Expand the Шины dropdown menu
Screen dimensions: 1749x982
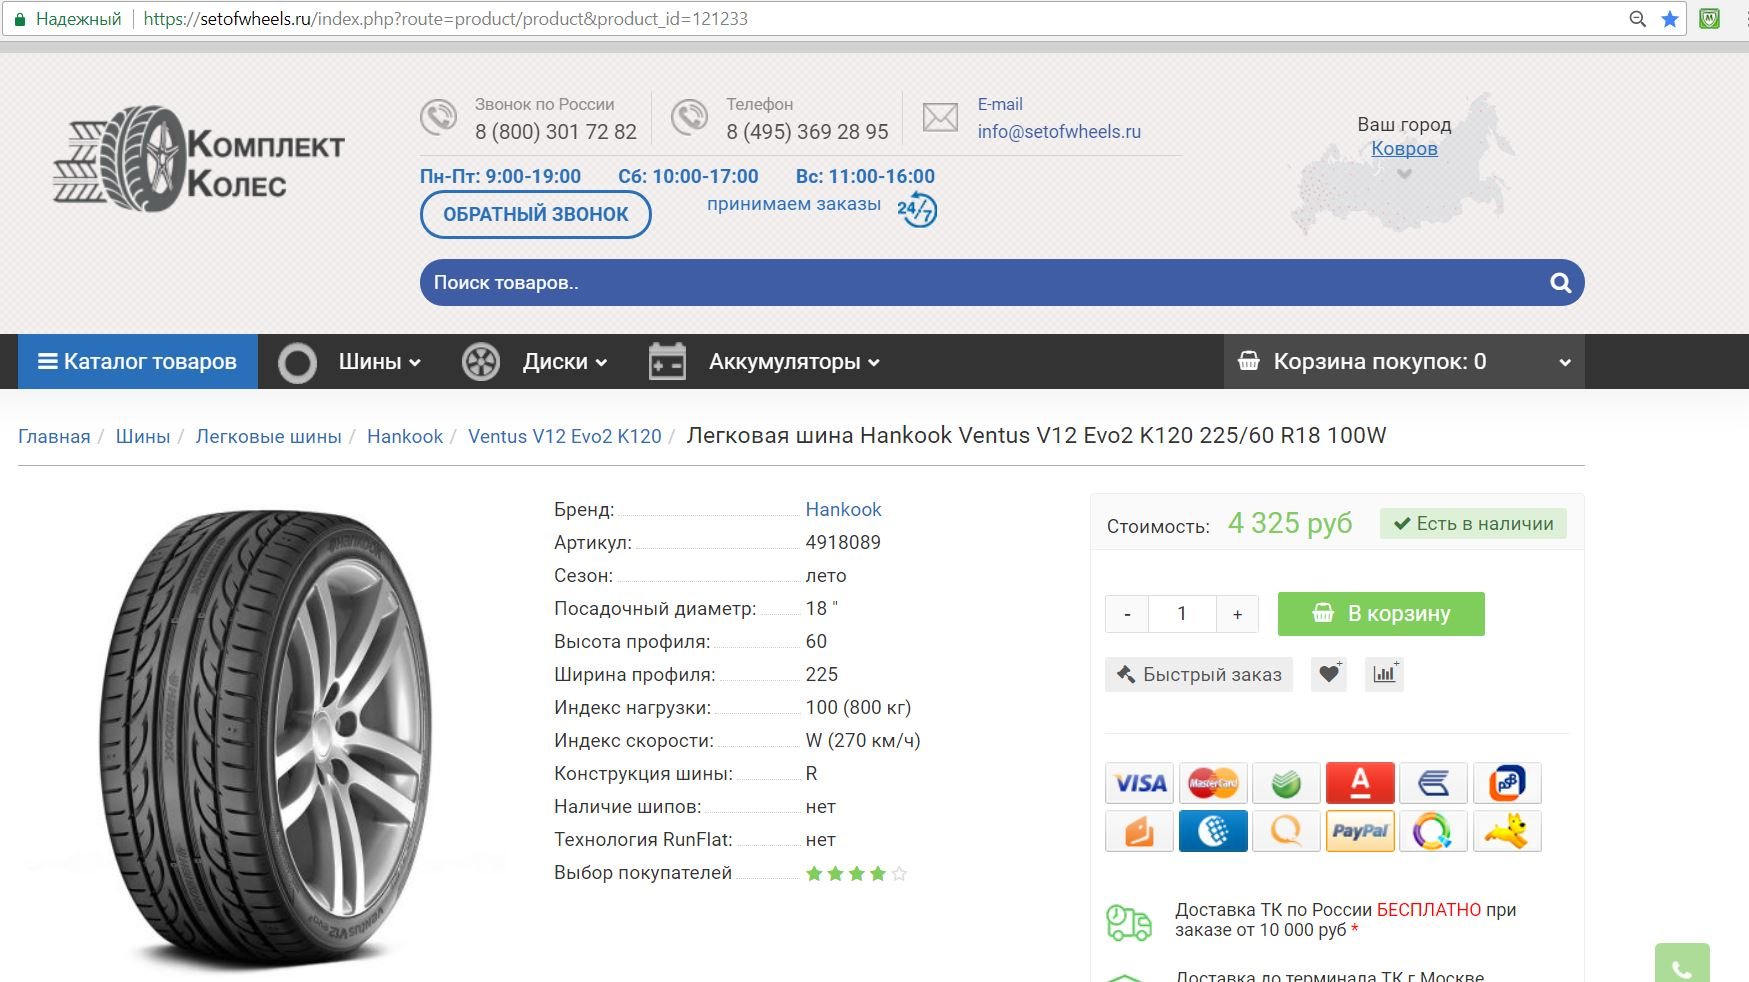click(x=379, y=362)
